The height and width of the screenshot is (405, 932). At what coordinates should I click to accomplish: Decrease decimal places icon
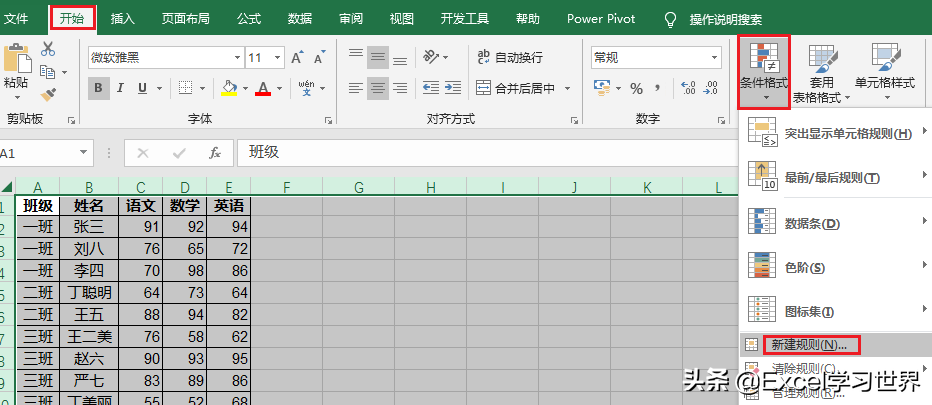tap(710, 88)
